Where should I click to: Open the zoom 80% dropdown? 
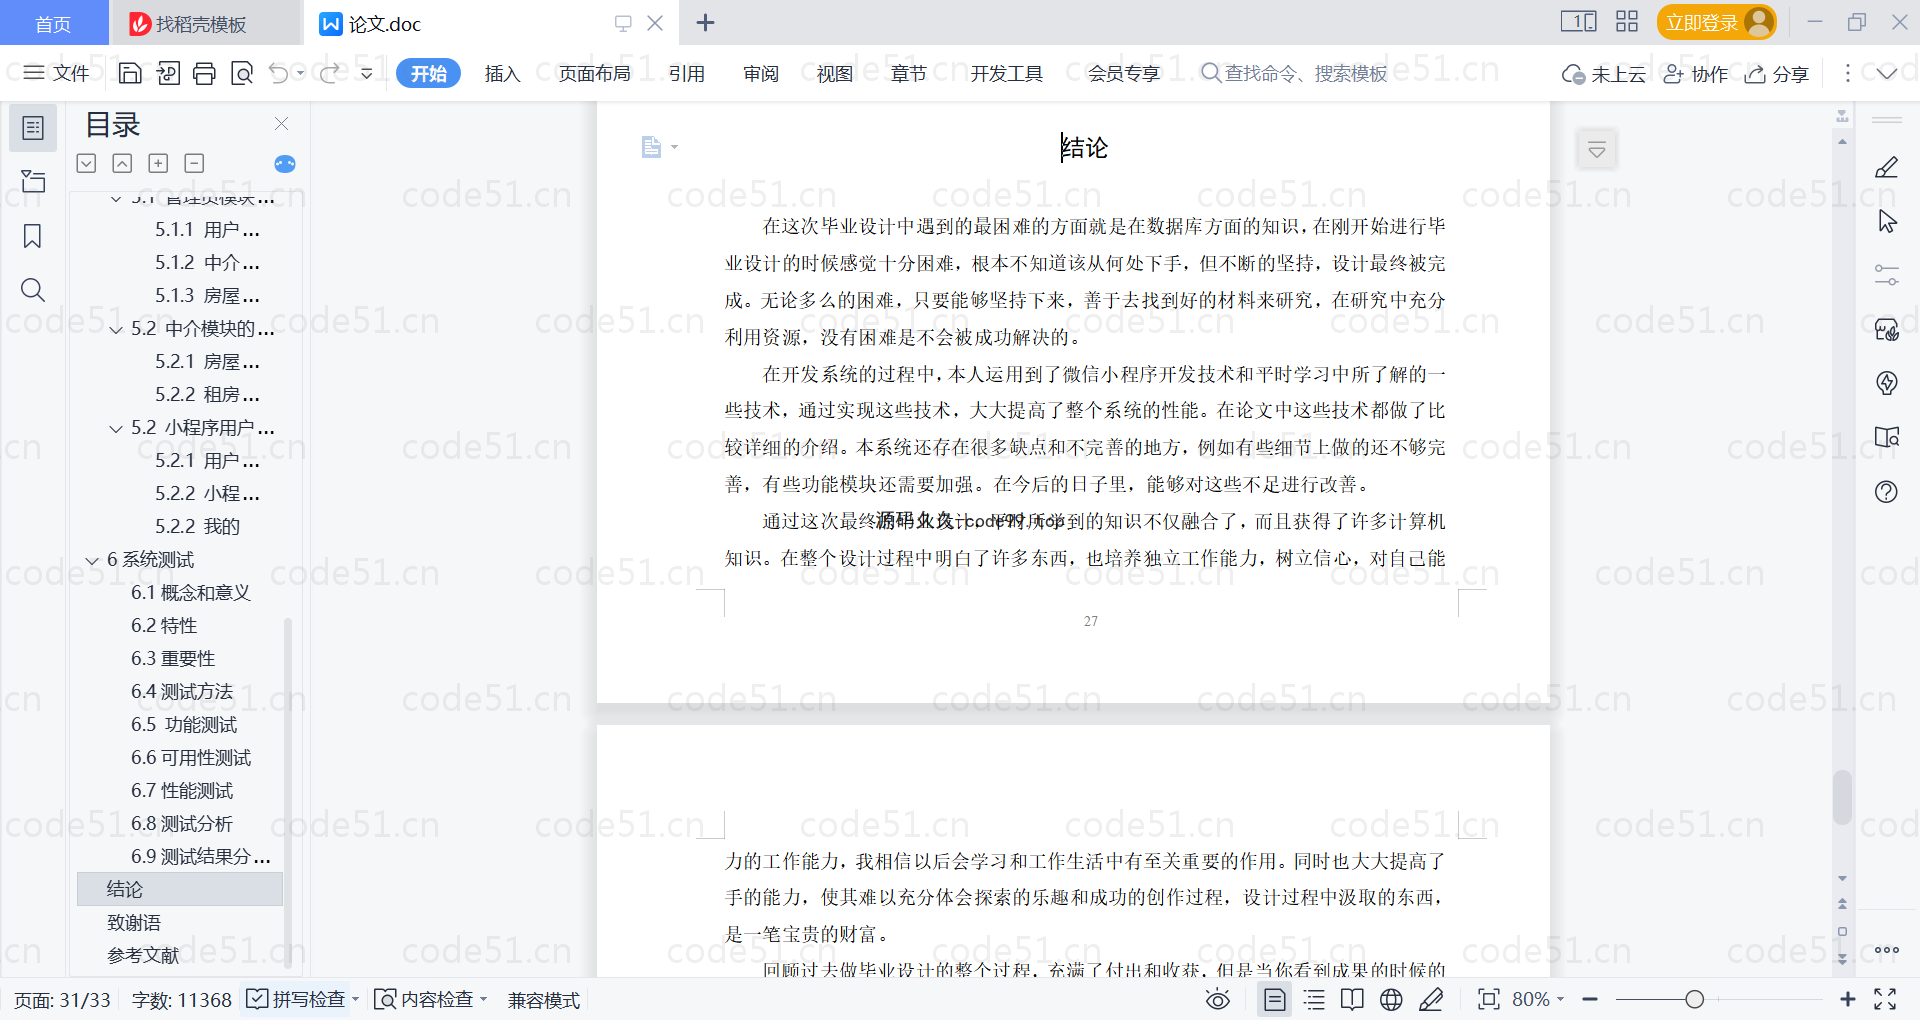[x=1538, y=999]
